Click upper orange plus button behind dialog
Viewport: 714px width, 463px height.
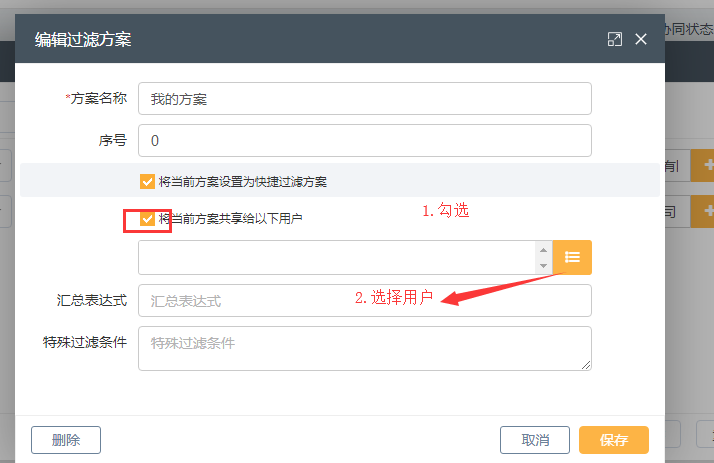click(x=703, y=166)
